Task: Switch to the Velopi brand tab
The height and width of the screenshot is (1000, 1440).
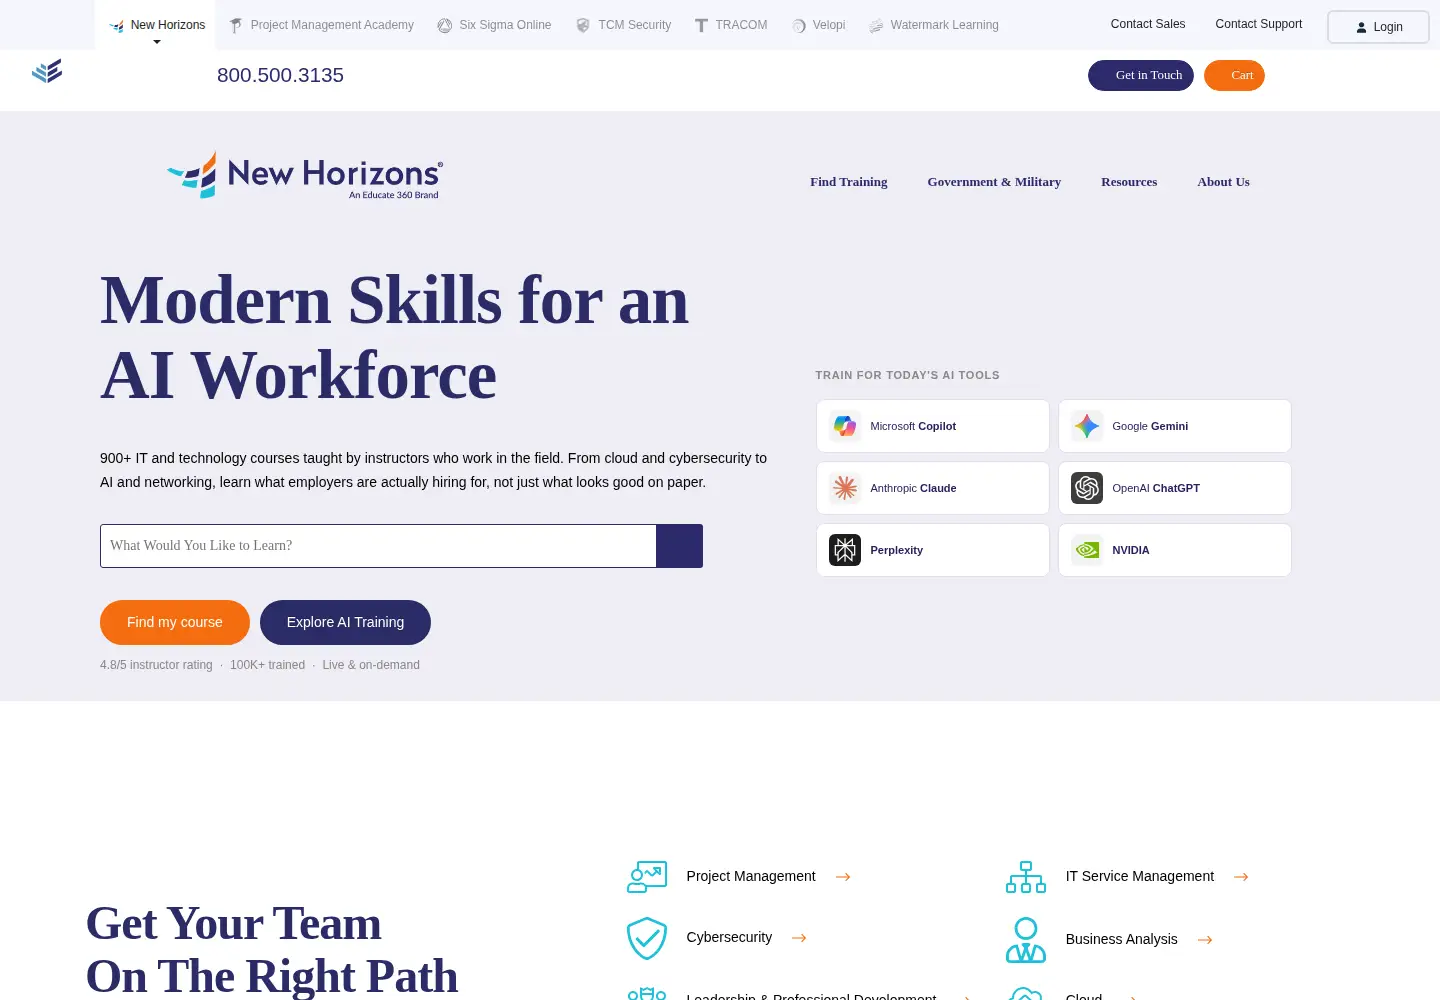Action: (818, 25)
